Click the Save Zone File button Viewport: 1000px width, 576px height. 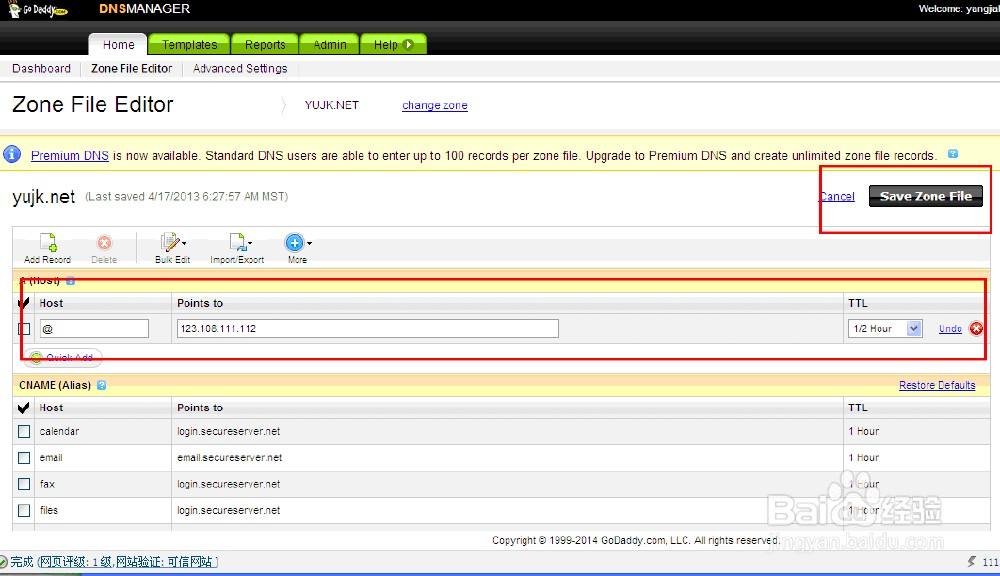click(925, 196)
